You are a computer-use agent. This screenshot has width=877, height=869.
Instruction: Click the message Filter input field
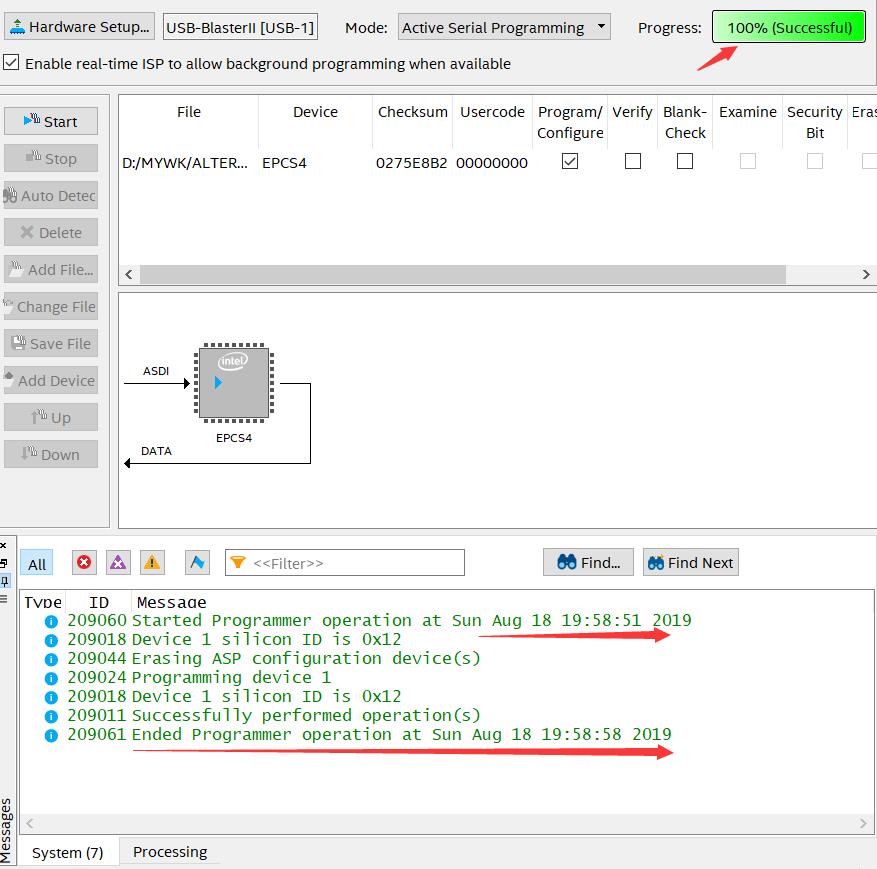click(345, 563)
